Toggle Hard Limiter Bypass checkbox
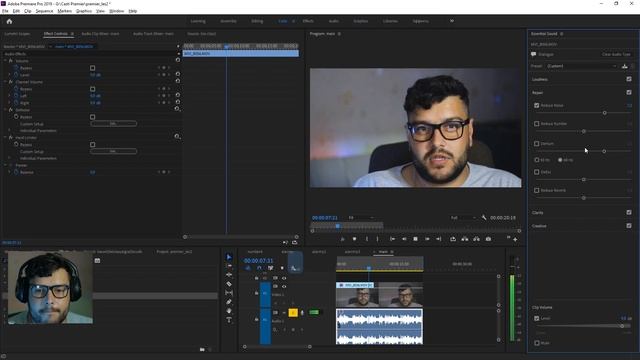Screen dimensions: 640x360 pyautogui.click(x=93, y=144)
